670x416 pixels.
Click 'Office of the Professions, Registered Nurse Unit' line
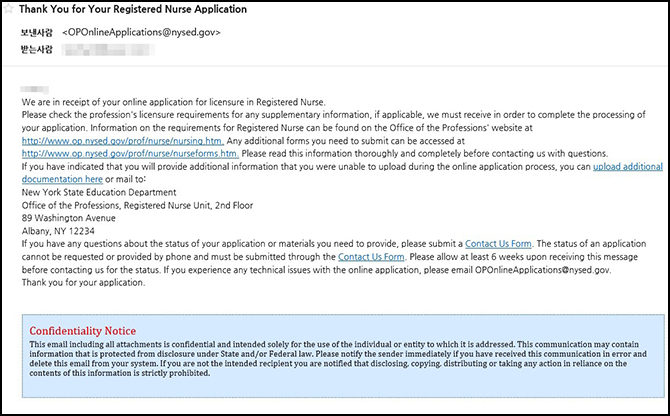pyautogui.click(x=138, y=205)
